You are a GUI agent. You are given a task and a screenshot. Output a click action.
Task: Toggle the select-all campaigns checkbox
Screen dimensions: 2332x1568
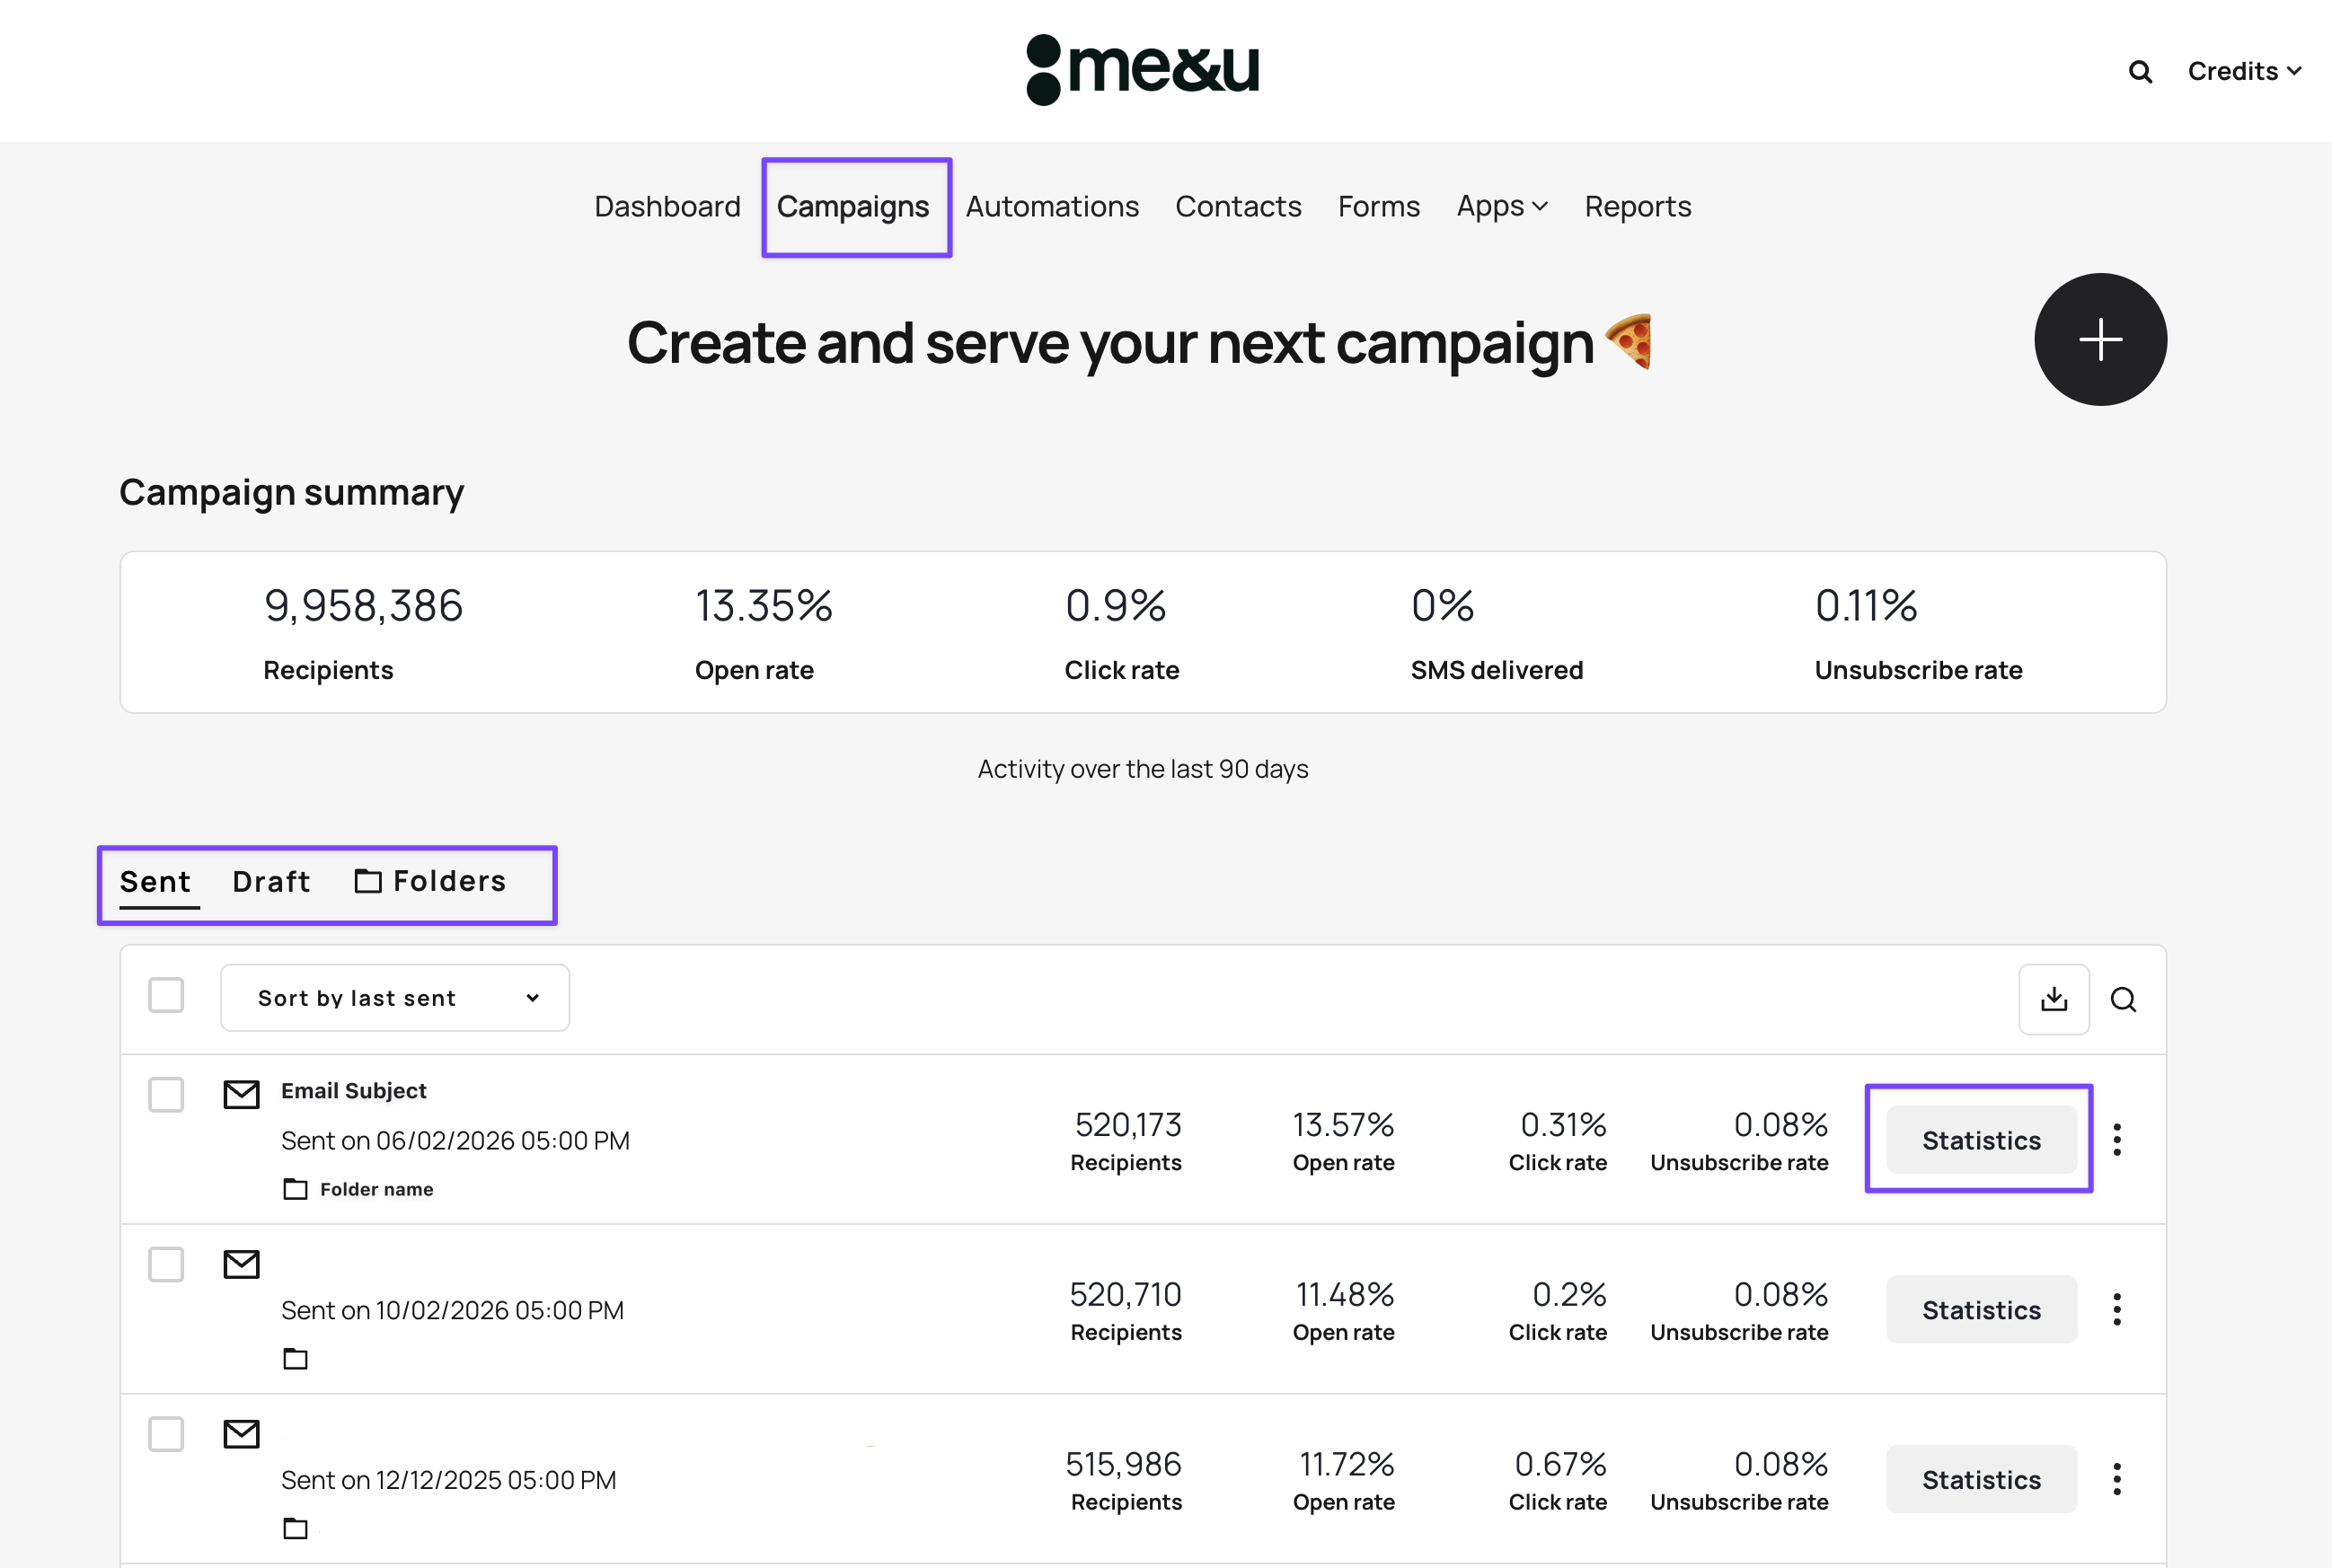[x=166, y=996]
